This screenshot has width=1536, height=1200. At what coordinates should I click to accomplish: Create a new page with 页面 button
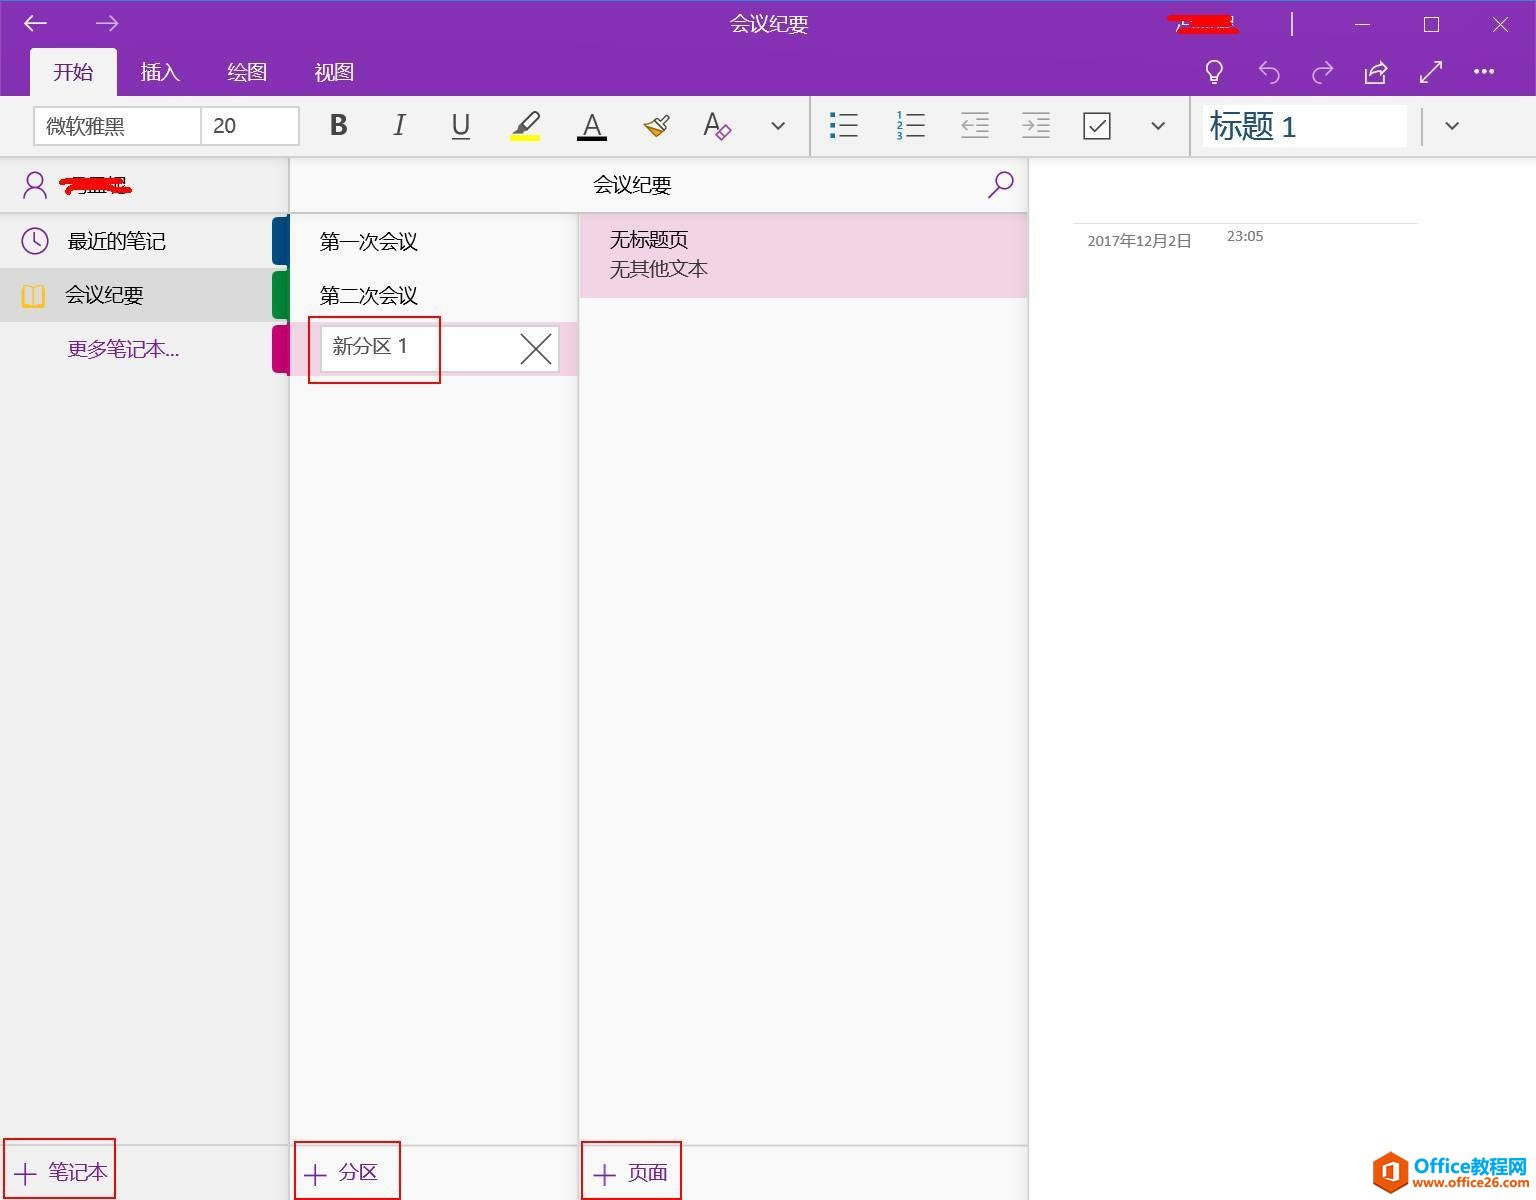(630, 1172)
